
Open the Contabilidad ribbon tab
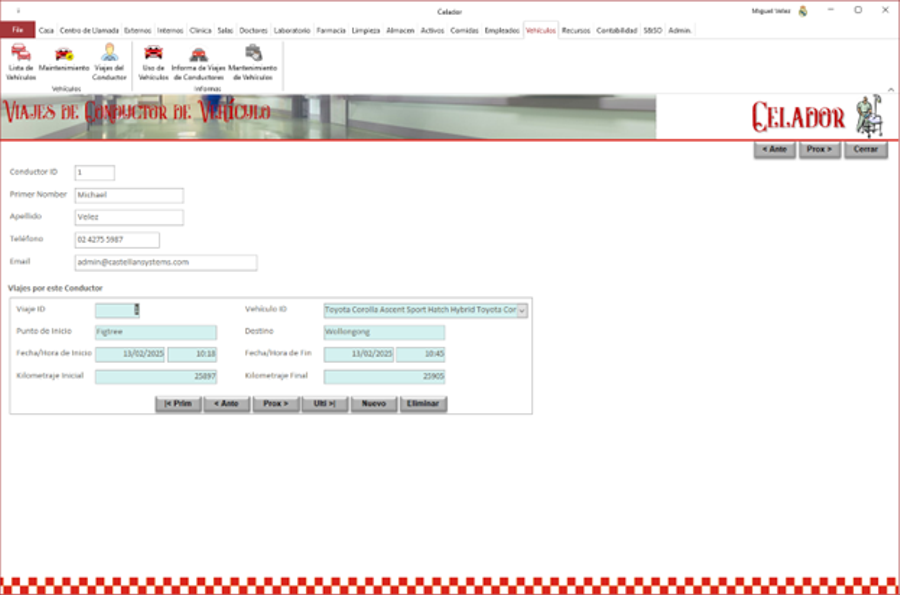pos(616,31)
